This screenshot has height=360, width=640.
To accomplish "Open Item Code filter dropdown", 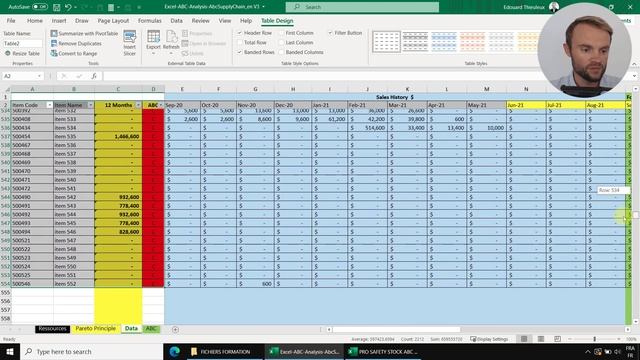I will pyautogui.click(x=49, y=105).
